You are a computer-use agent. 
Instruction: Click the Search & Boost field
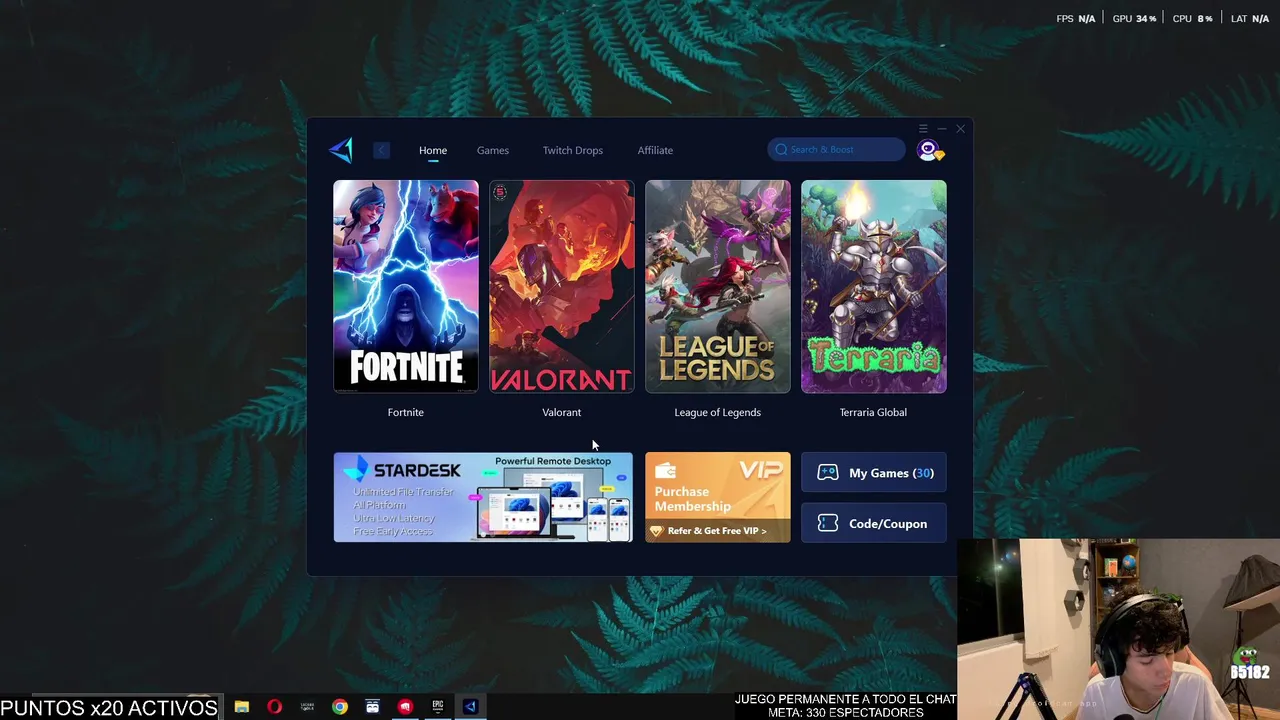click(x=837, y=150)
